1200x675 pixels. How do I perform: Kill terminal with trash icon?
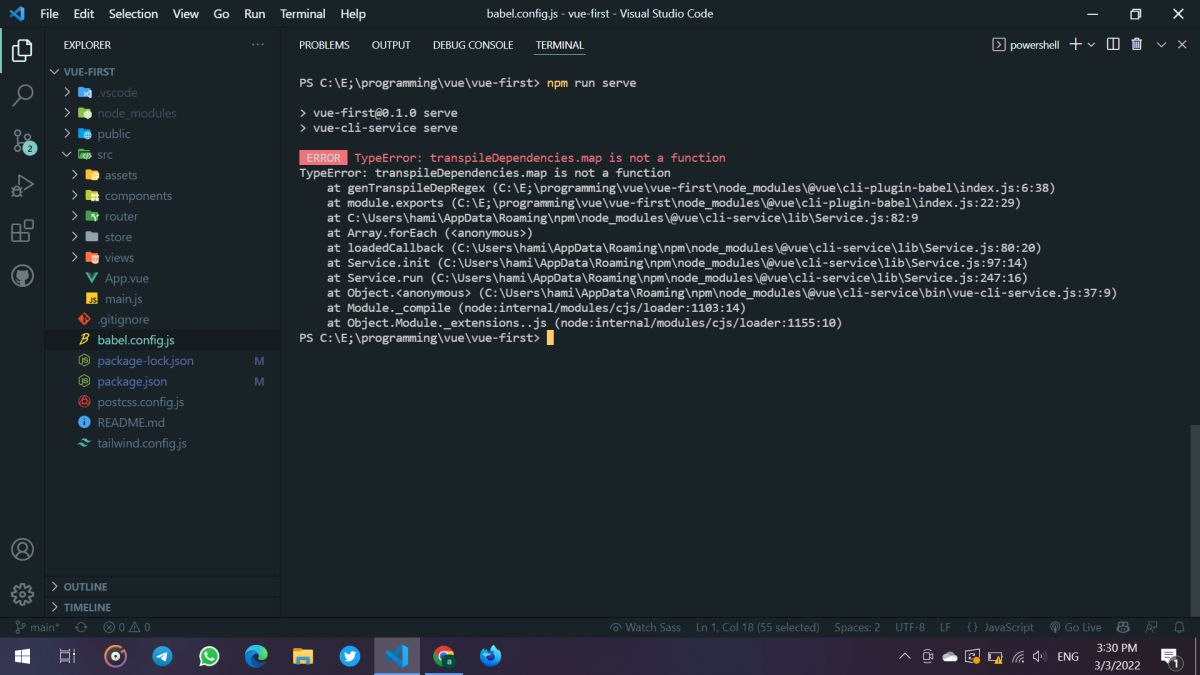(1137, 45)
